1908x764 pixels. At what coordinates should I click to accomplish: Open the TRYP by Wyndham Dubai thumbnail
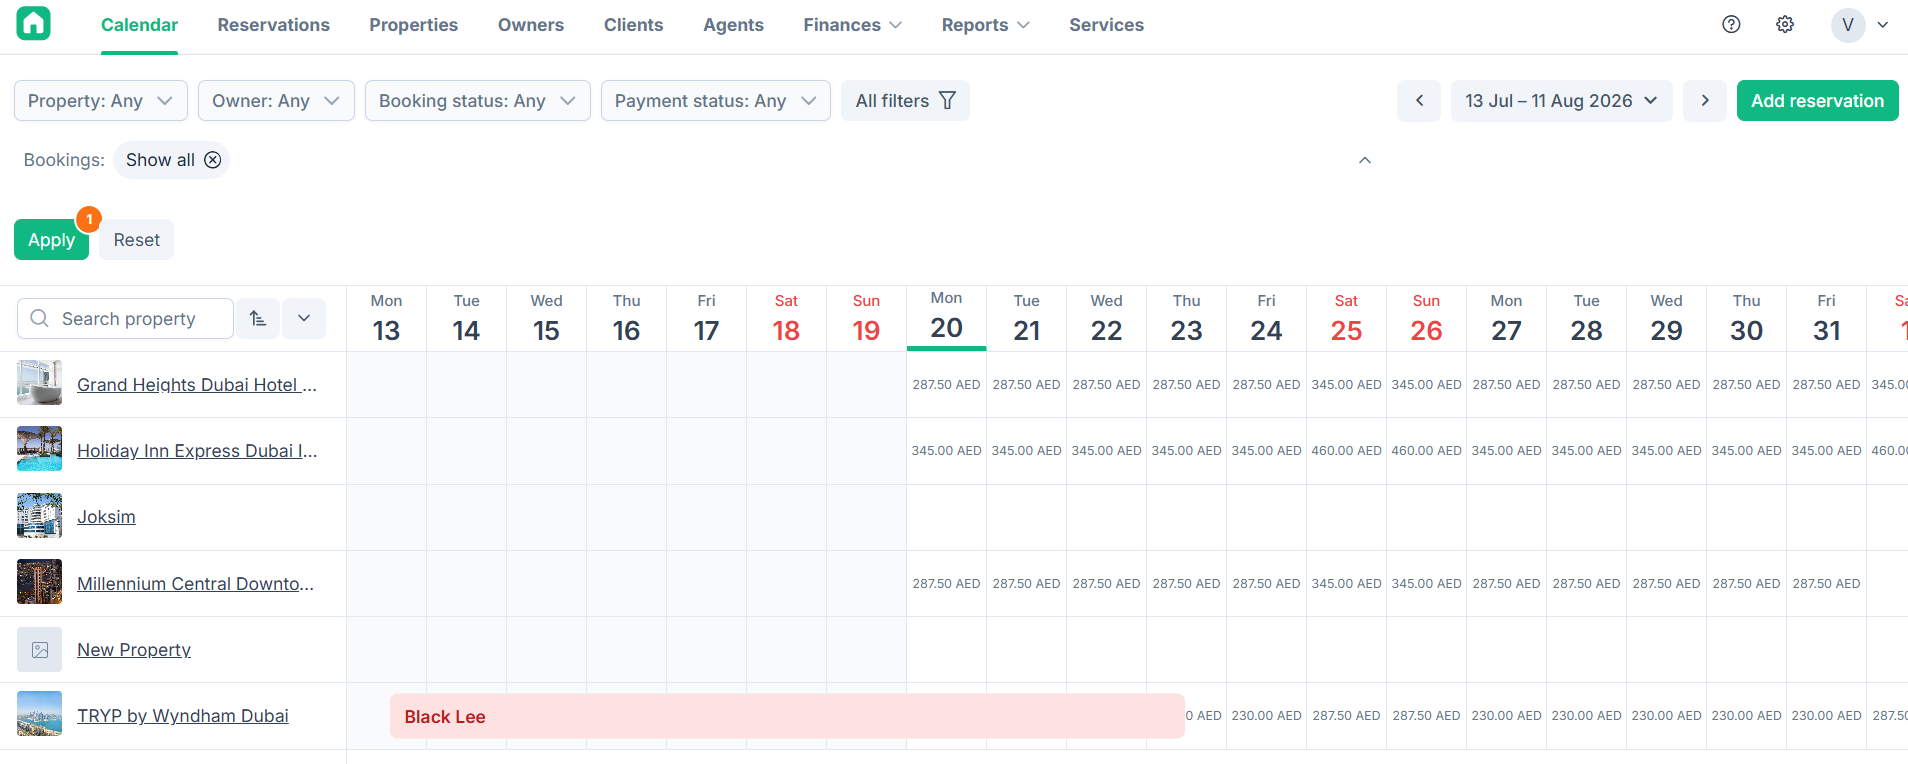(40, 715)
